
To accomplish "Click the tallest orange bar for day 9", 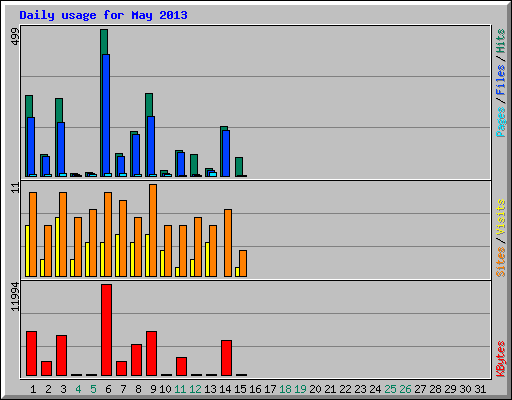I will click(153, 230).
